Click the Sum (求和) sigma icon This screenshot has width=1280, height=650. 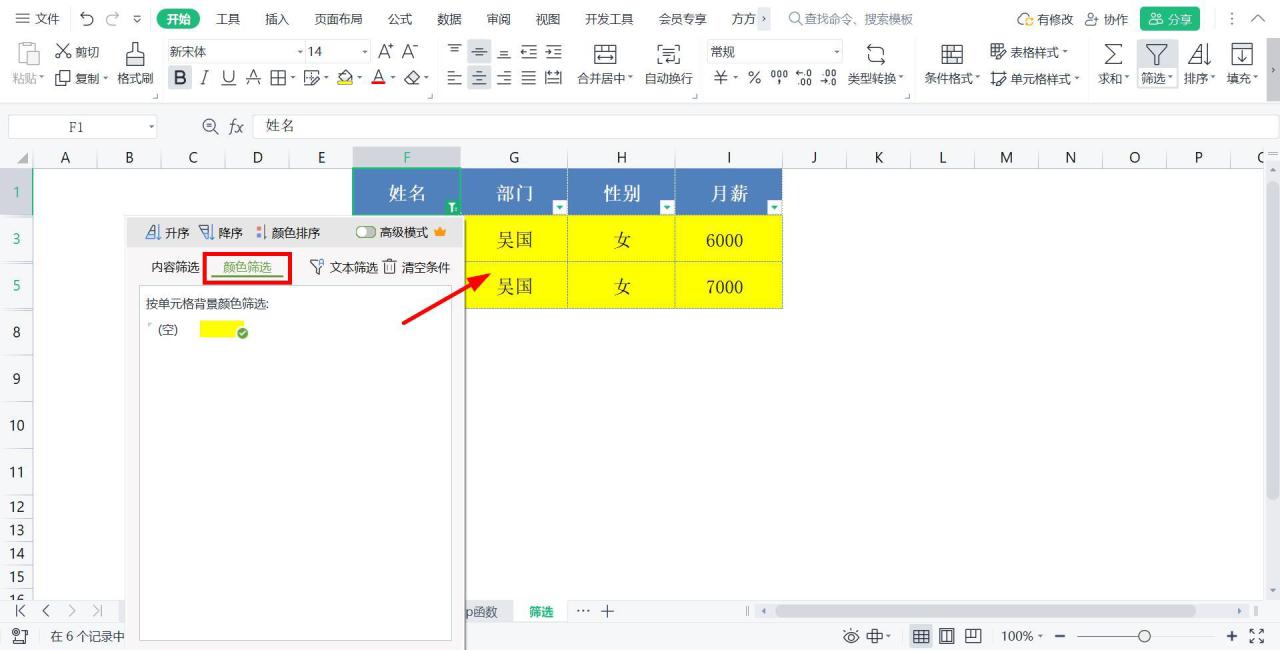pyautogui.click(x=1112, y=55)
